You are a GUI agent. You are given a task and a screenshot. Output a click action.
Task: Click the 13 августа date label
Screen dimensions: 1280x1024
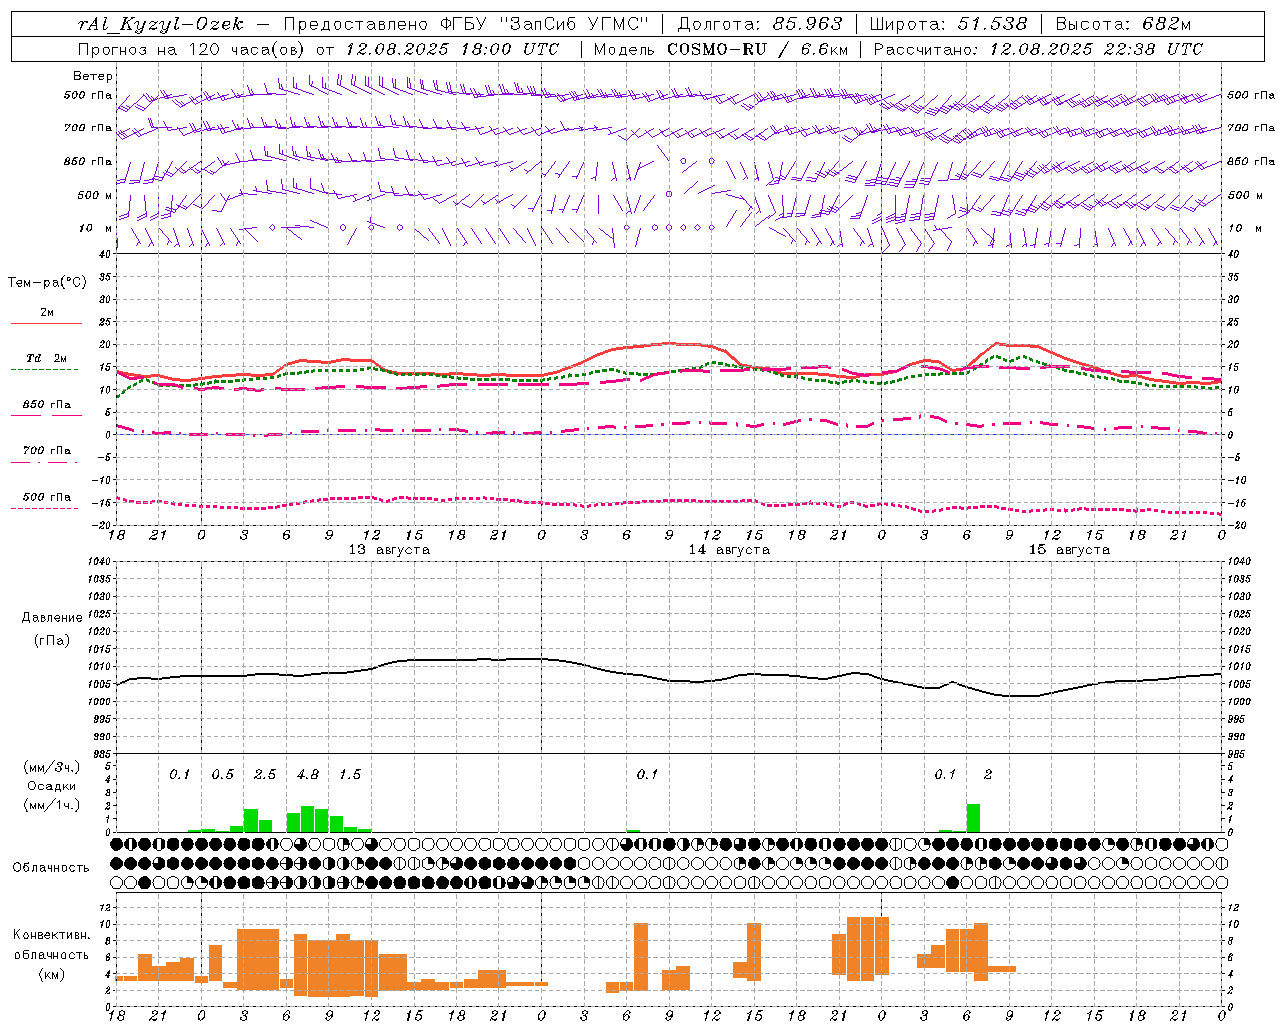pos(389,550)
